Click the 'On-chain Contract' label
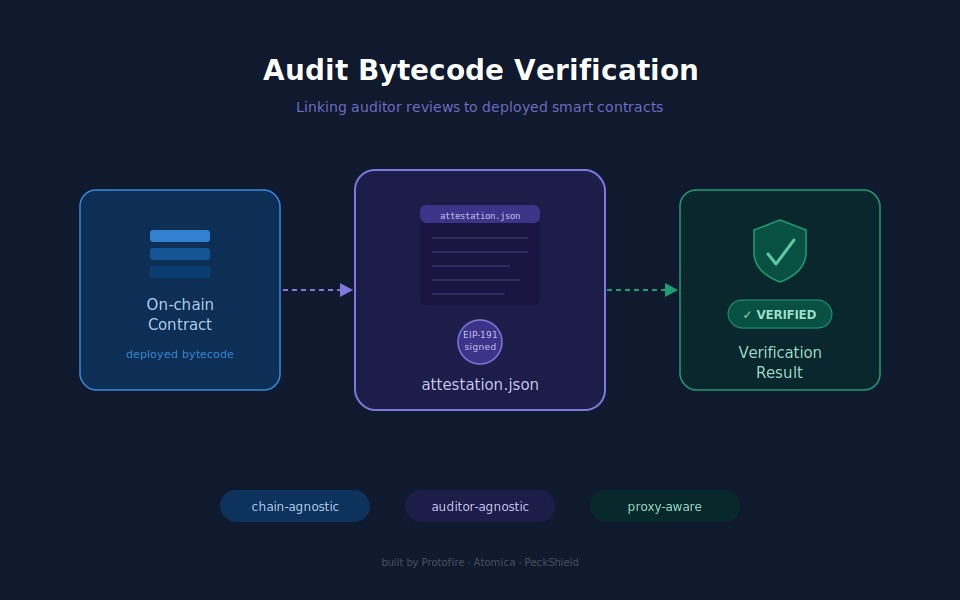This screenshot has width=960, height=600. 180,314
